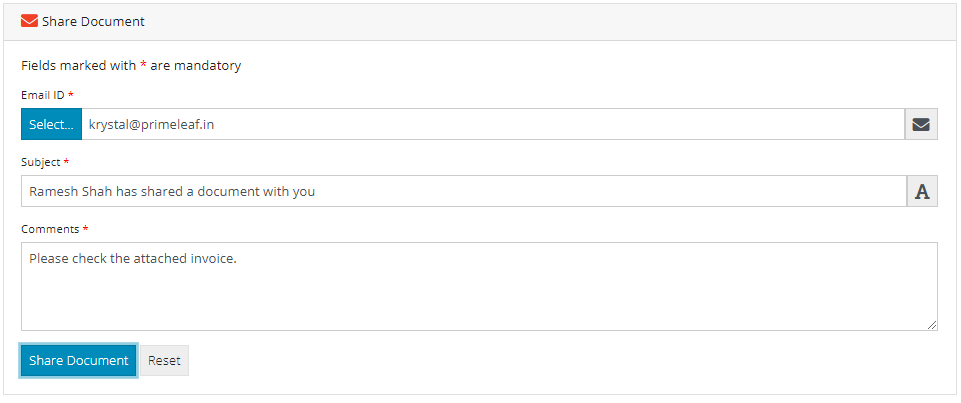Click the envelope icon in the panel header
The height and width of the screenshot is (403, 961).
pyautogui.click(x=29, y=21)
